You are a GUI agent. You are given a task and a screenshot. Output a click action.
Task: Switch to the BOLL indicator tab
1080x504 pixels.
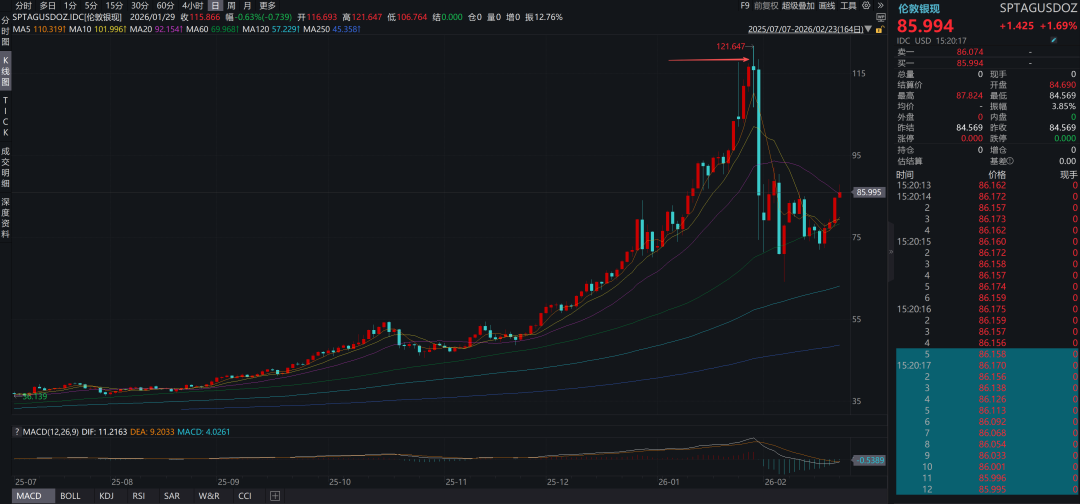[70, 496]
